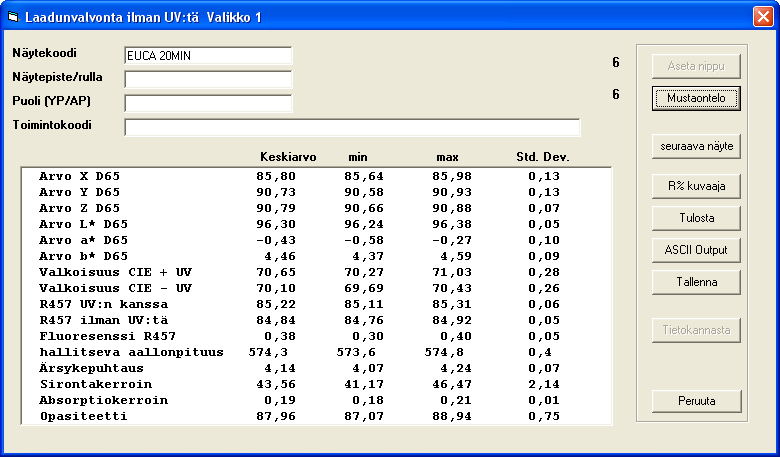Click the Keskiarvo column header
The image size is (780, 457).
coord(288,157)
